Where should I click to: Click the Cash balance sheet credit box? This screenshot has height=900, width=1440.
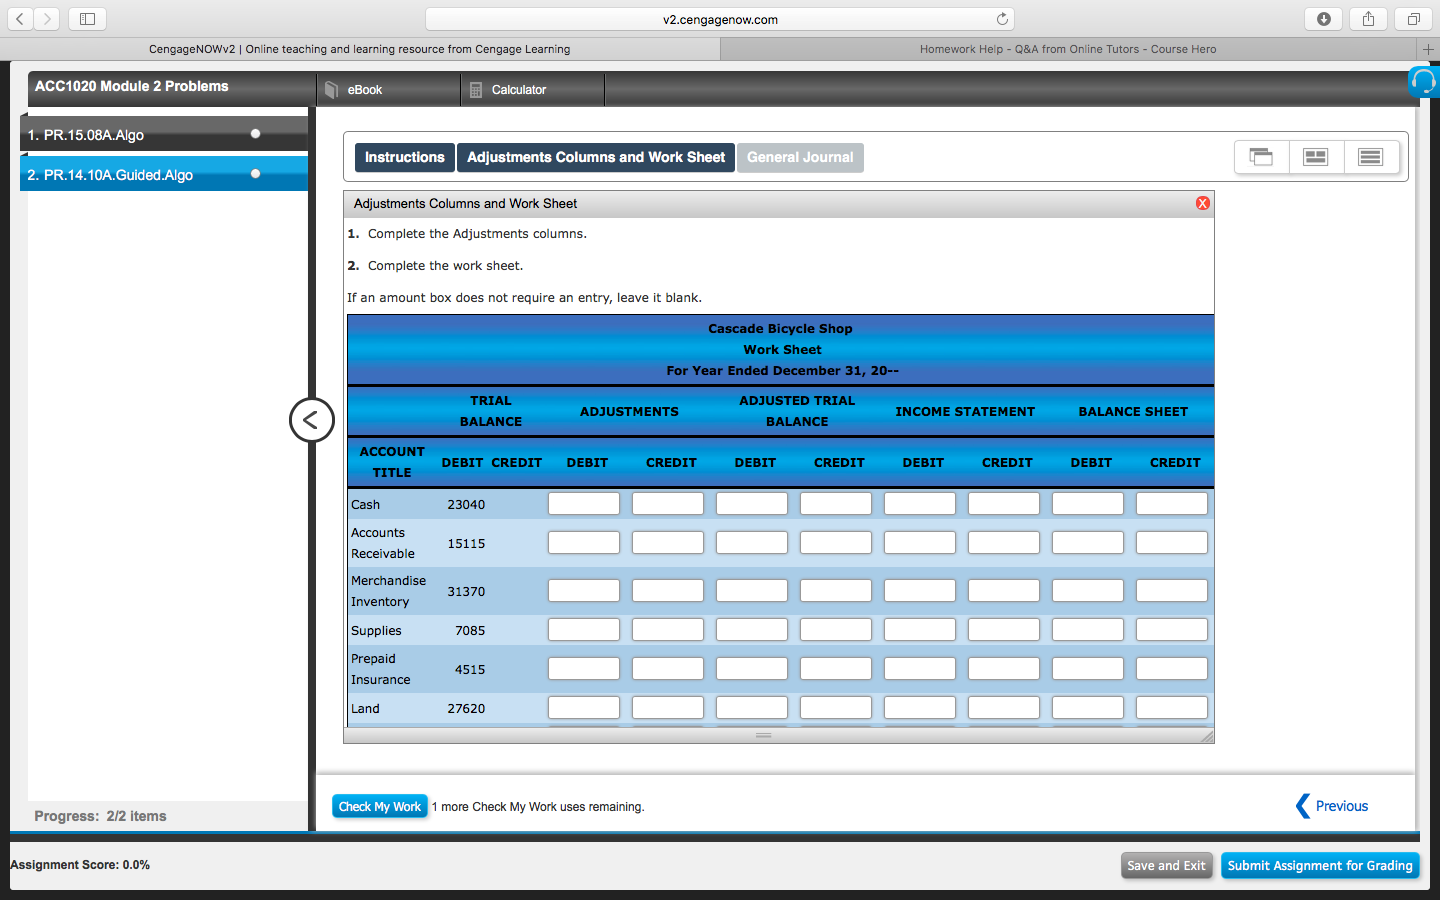coord(1172,504)
